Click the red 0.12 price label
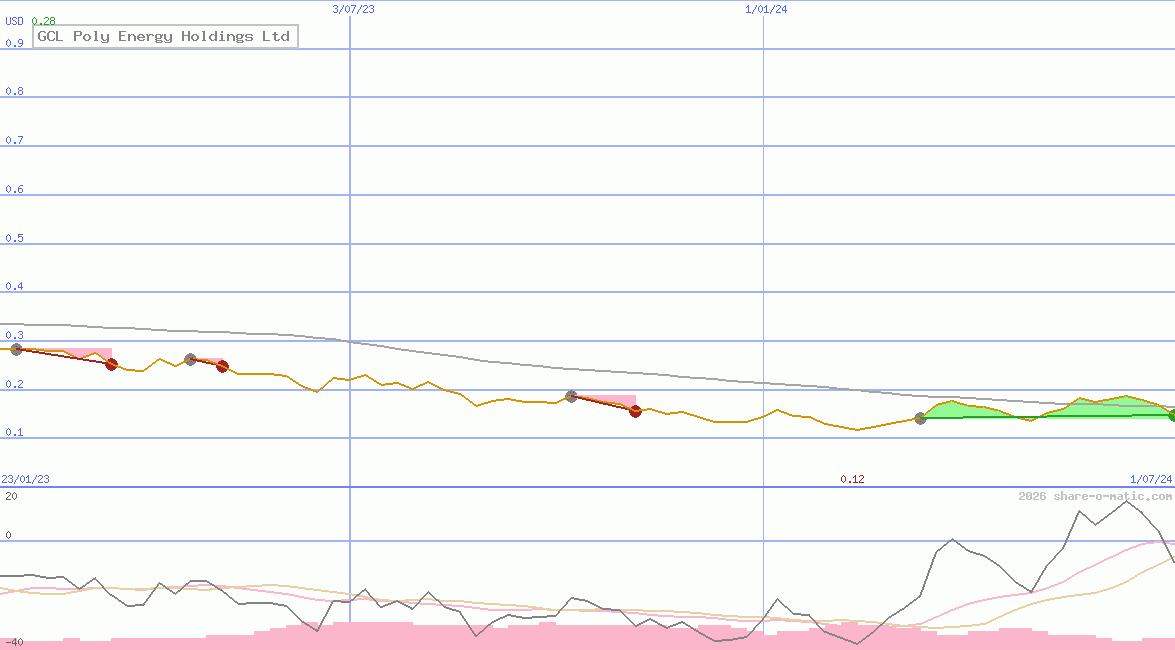The width and height of the screenshot is (1175, 650). pos(853,479)
